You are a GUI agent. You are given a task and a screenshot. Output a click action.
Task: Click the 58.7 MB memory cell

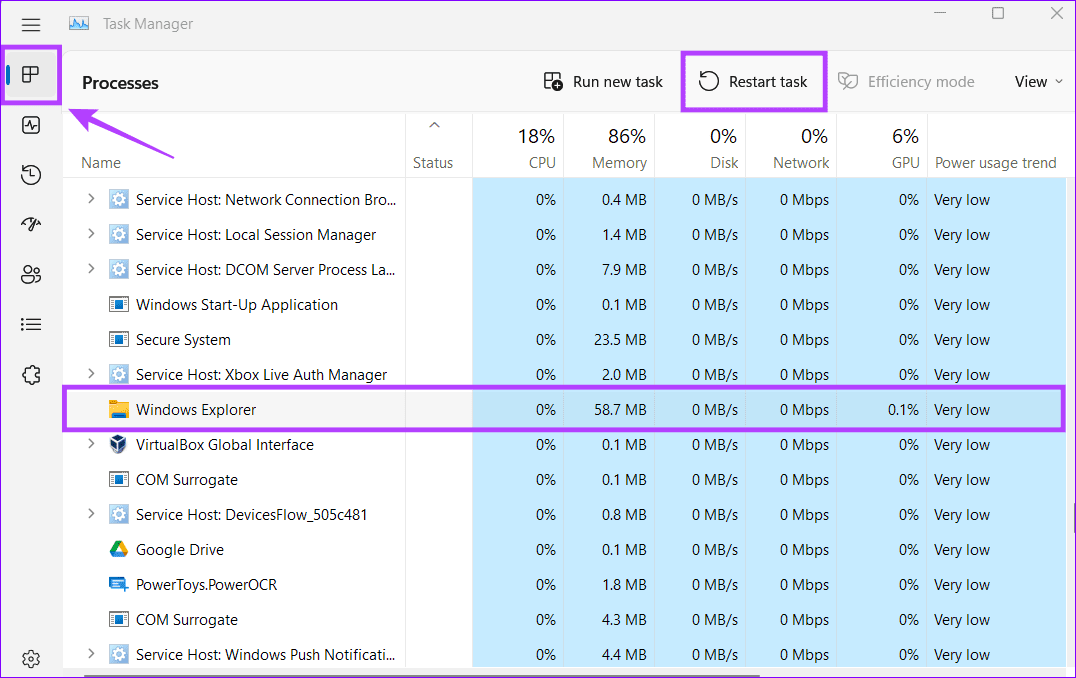(x=620, y=410)
